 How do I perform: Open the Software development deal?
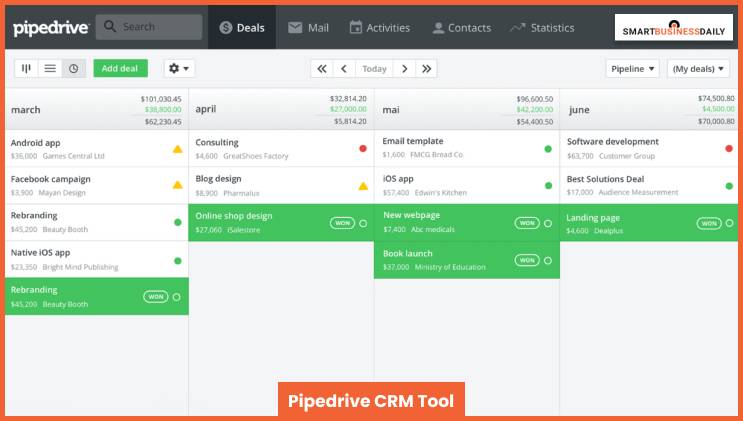click(x=649, y=149)
